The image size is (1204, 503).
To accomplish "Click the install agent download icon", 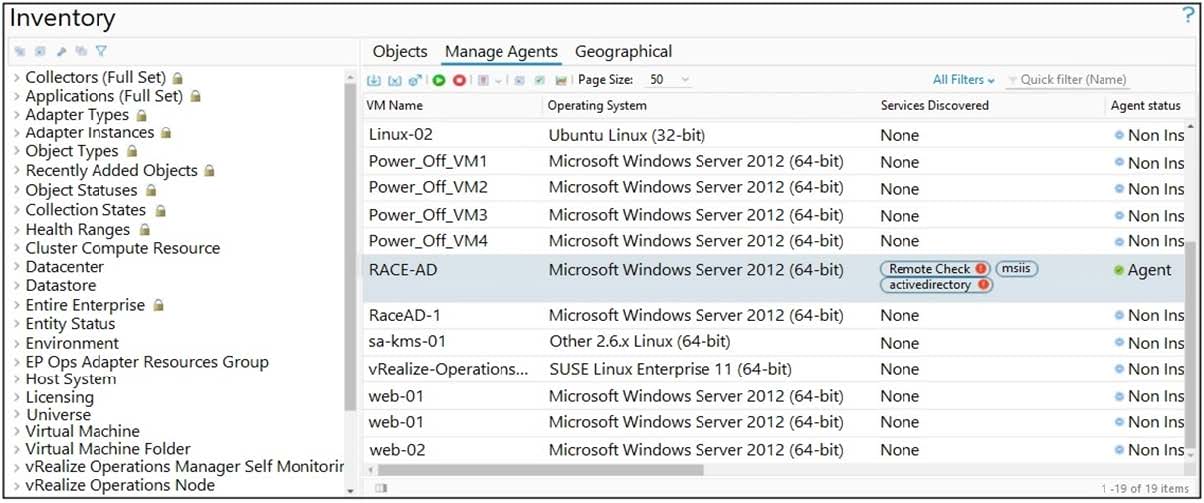I will pyautogui.click(x=374, y=80).
